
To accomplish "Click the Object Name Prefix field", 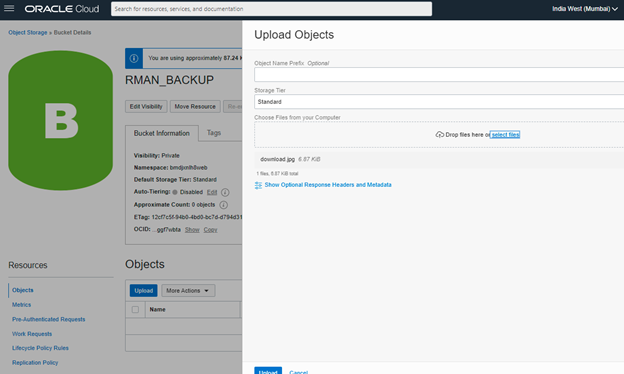I will (439, 75).
